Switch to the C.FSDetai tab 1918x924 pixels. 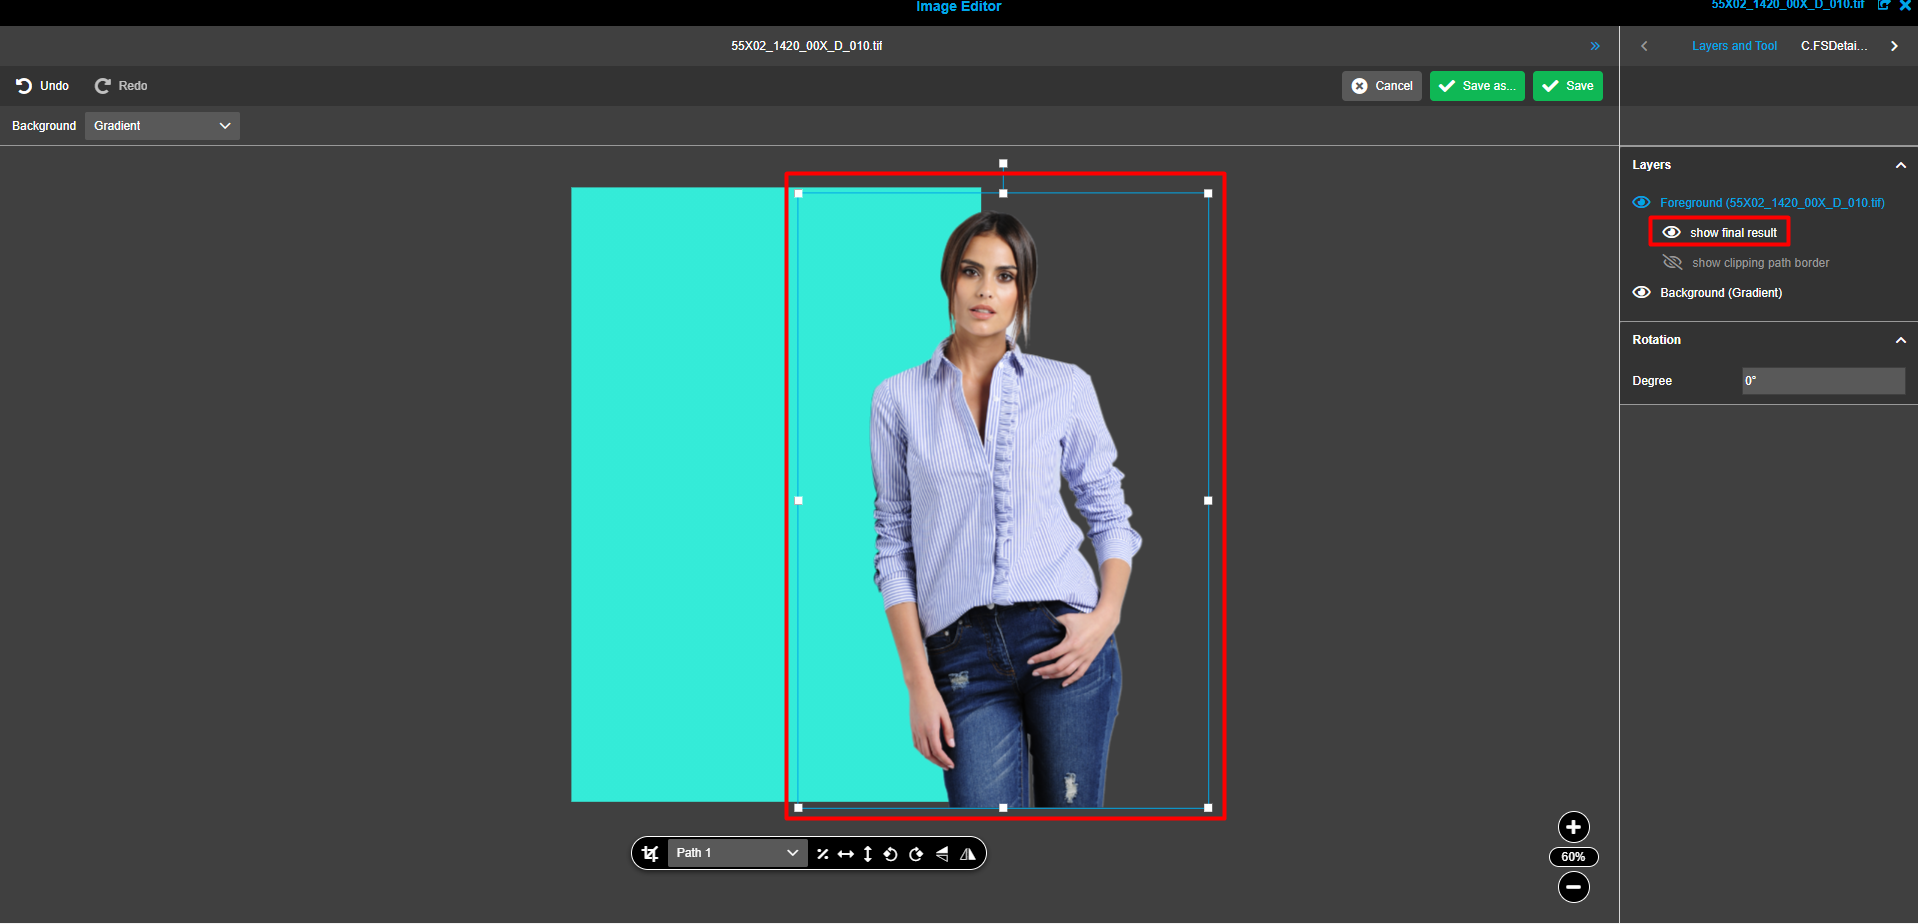pyautogui.click(x=1833, y=45)
